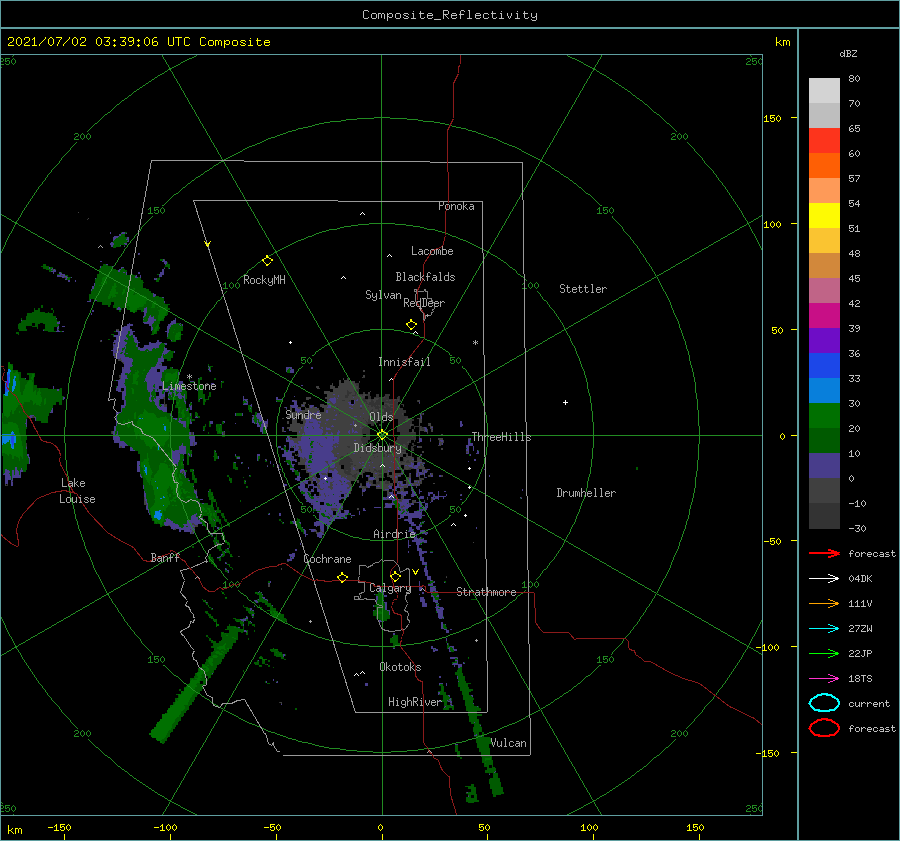The width and height of the screenshot is (900, 841).
Task: Click the Didsbury town label
Action: [378, 448]
